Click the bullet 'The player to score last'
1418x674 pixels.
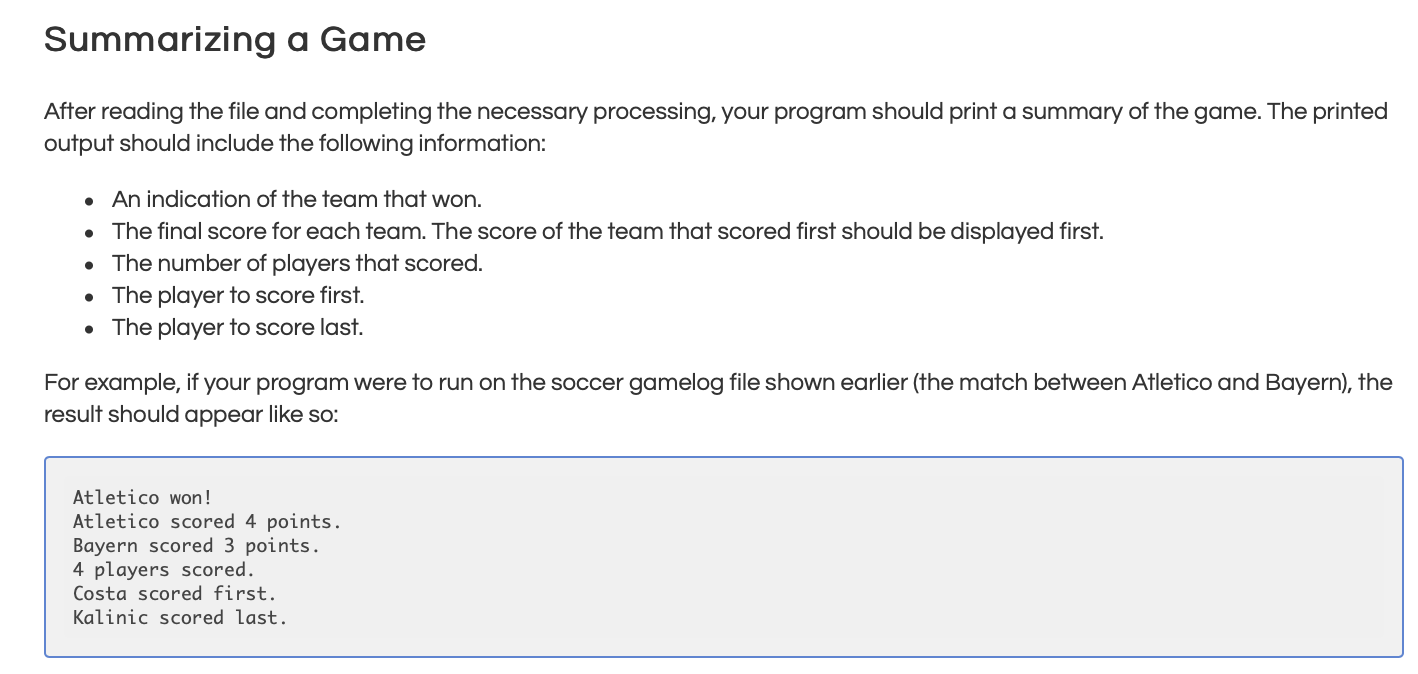pyautogui.click(x=237, y=328)
